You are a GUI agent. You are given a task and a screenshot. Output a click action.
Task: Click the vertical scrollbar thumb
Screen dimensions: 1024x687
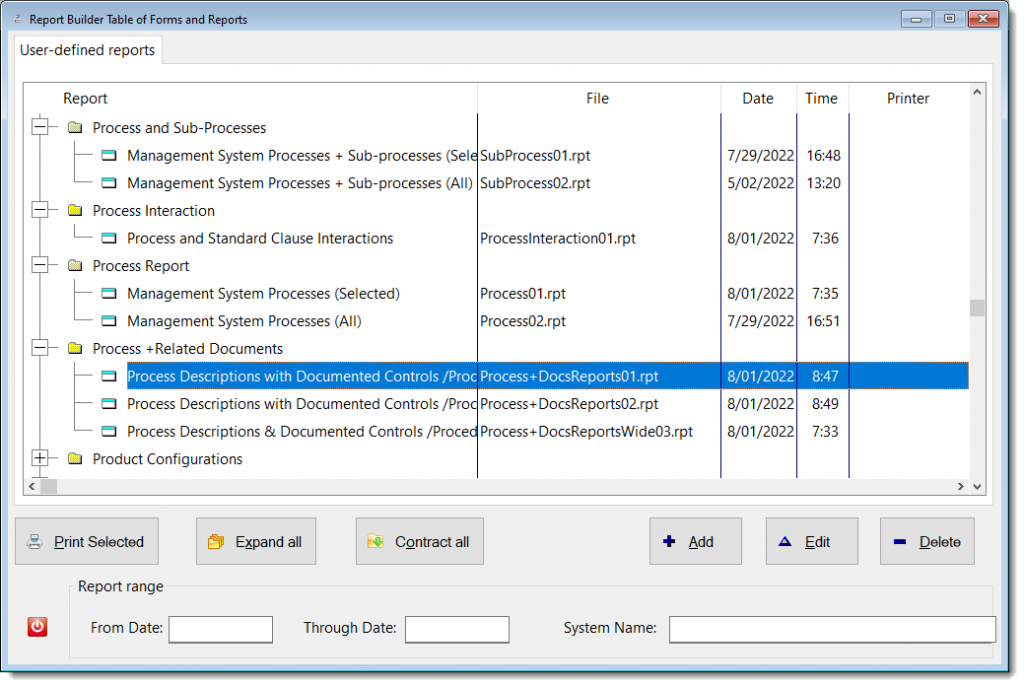tap(976, 307)
